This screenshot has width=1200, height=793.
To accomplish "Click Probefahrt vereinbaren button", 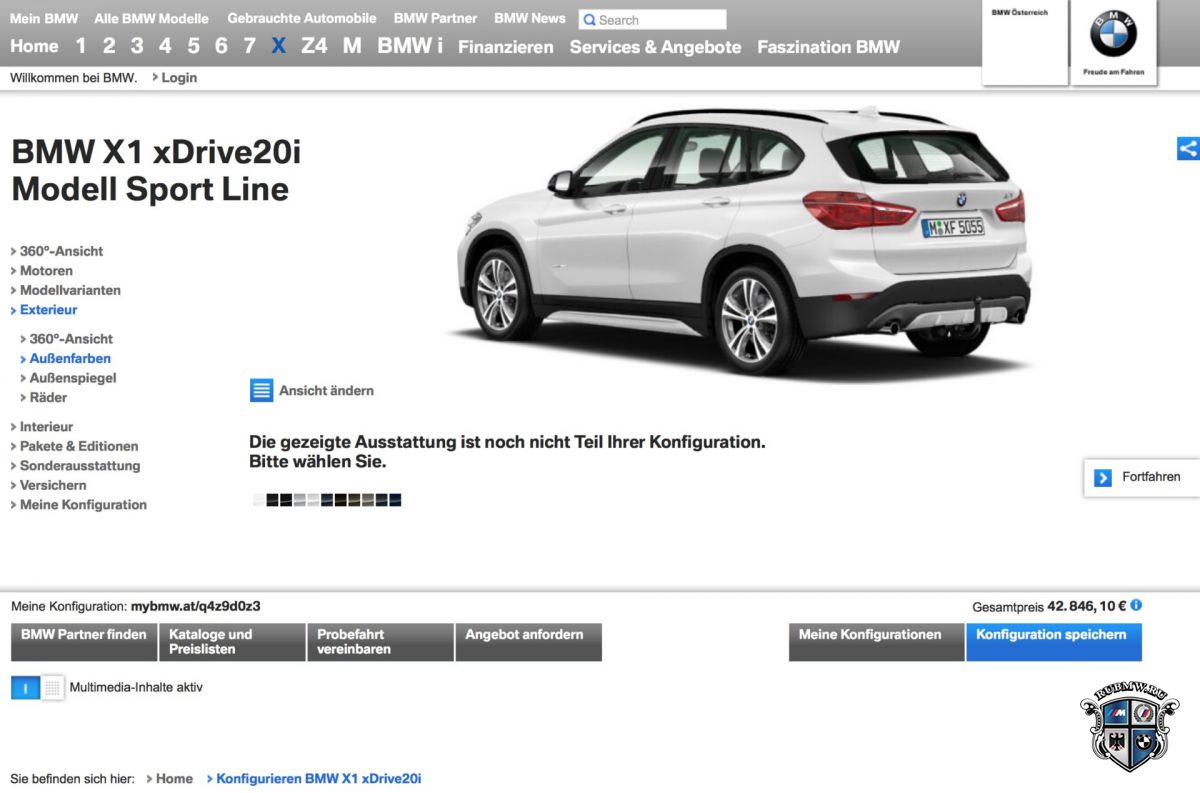I will click(380, 642).
